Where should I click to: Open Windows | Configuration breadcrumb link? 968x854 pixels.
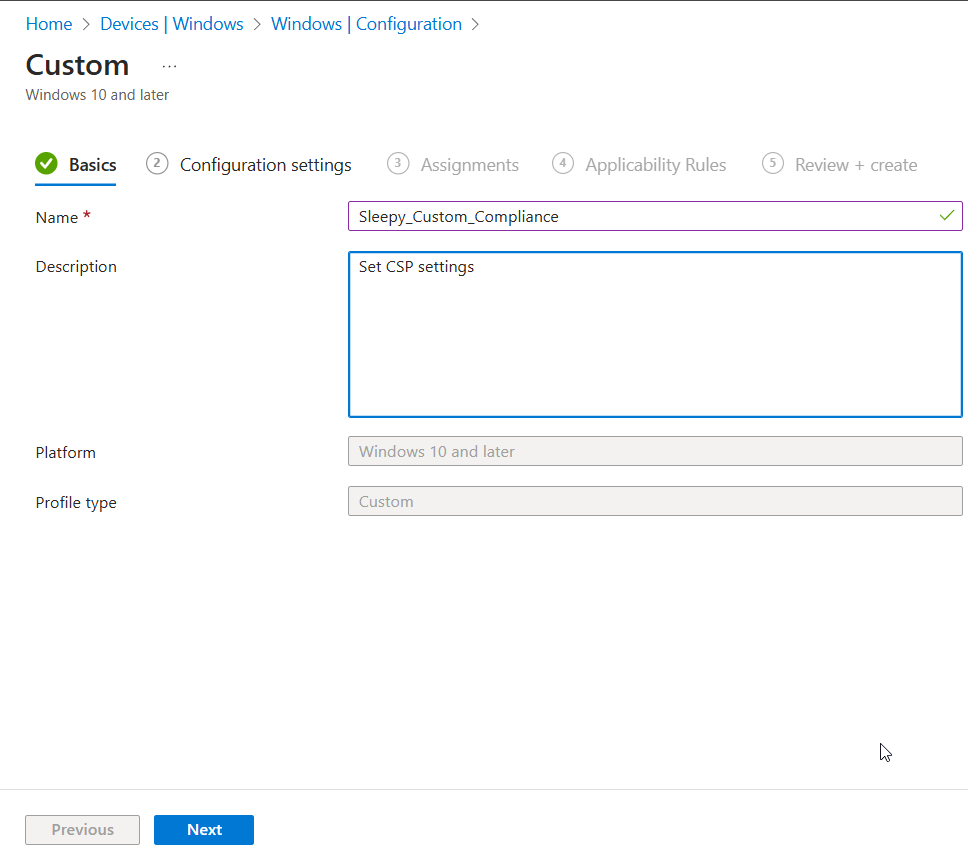pos(364,23)
